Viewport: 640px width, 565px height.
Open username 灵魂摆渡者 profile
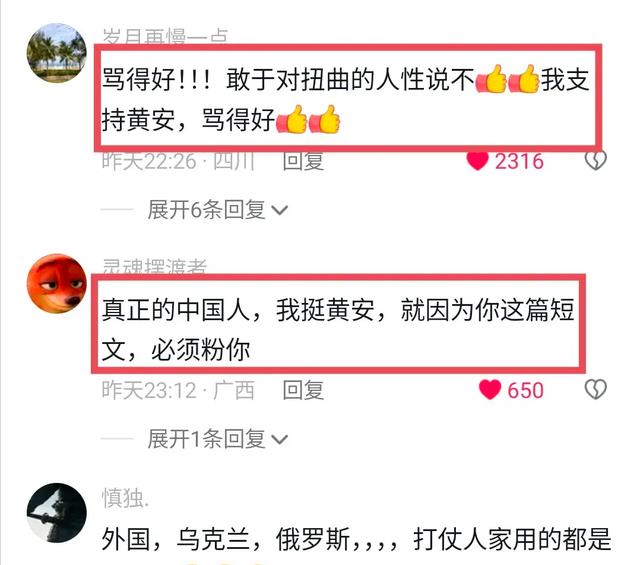(x=155, y=267)
